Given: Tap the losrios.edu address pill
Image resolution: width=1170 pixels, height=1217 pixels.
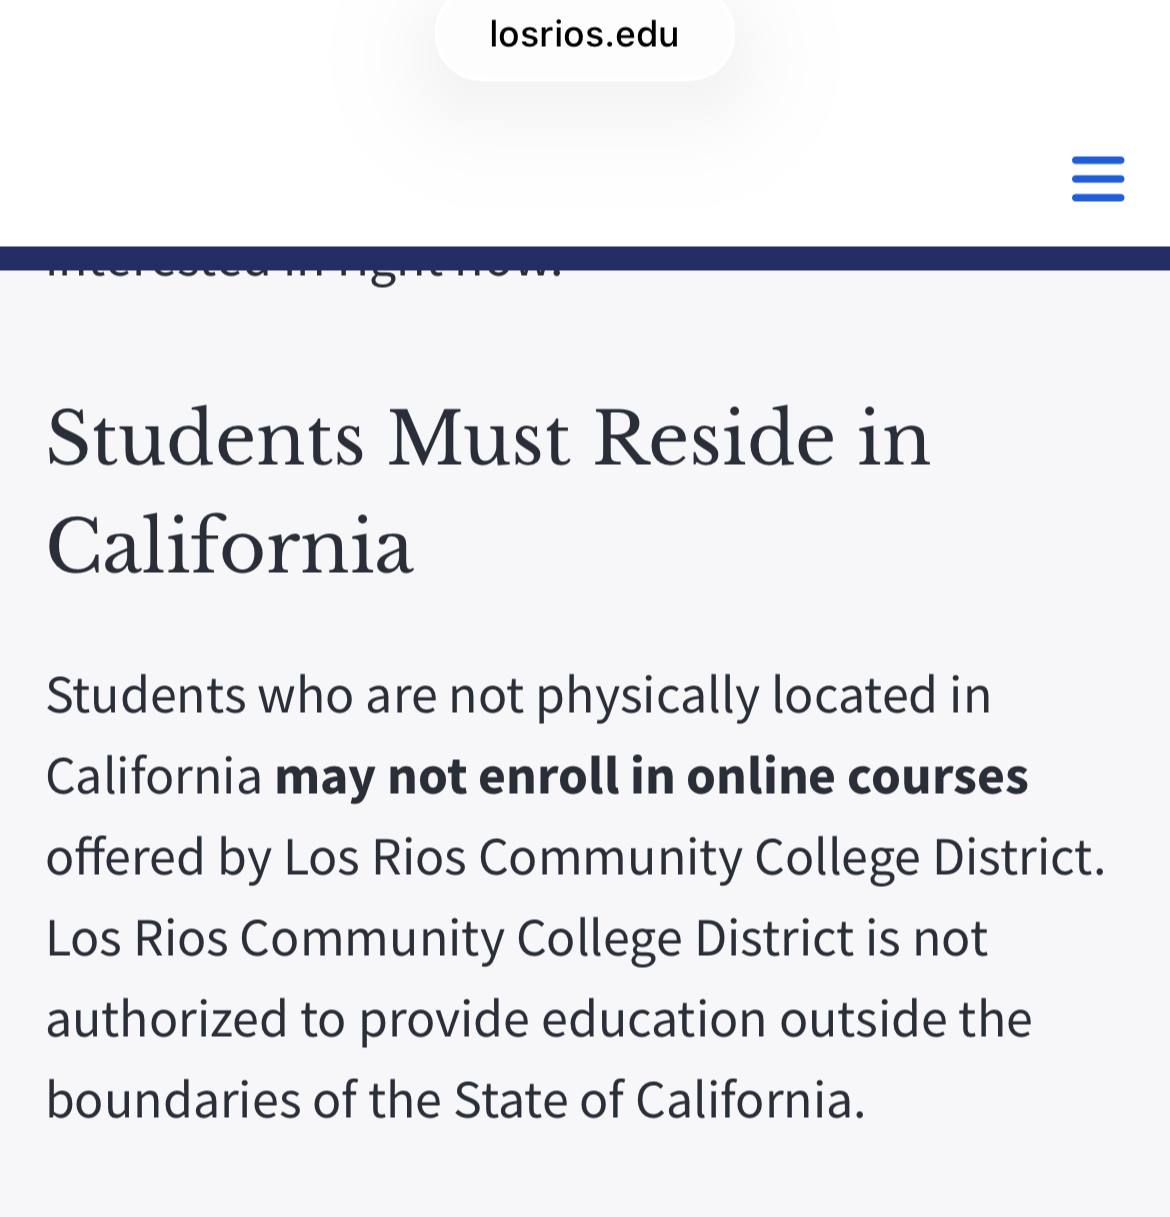Looking at the screenshot, I should 585,36.
